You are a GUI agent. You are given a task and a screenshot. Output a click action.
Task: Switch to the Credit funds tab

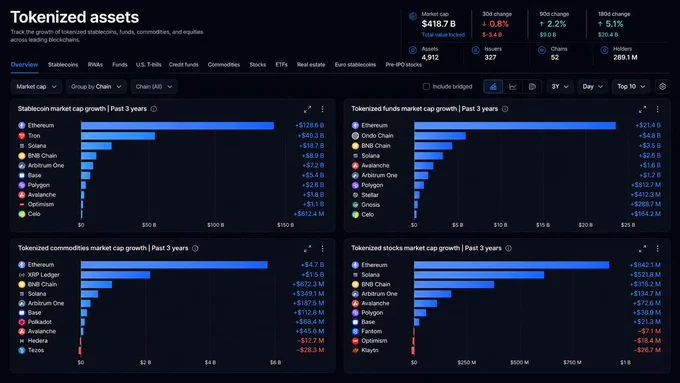(x=183, y=65)
